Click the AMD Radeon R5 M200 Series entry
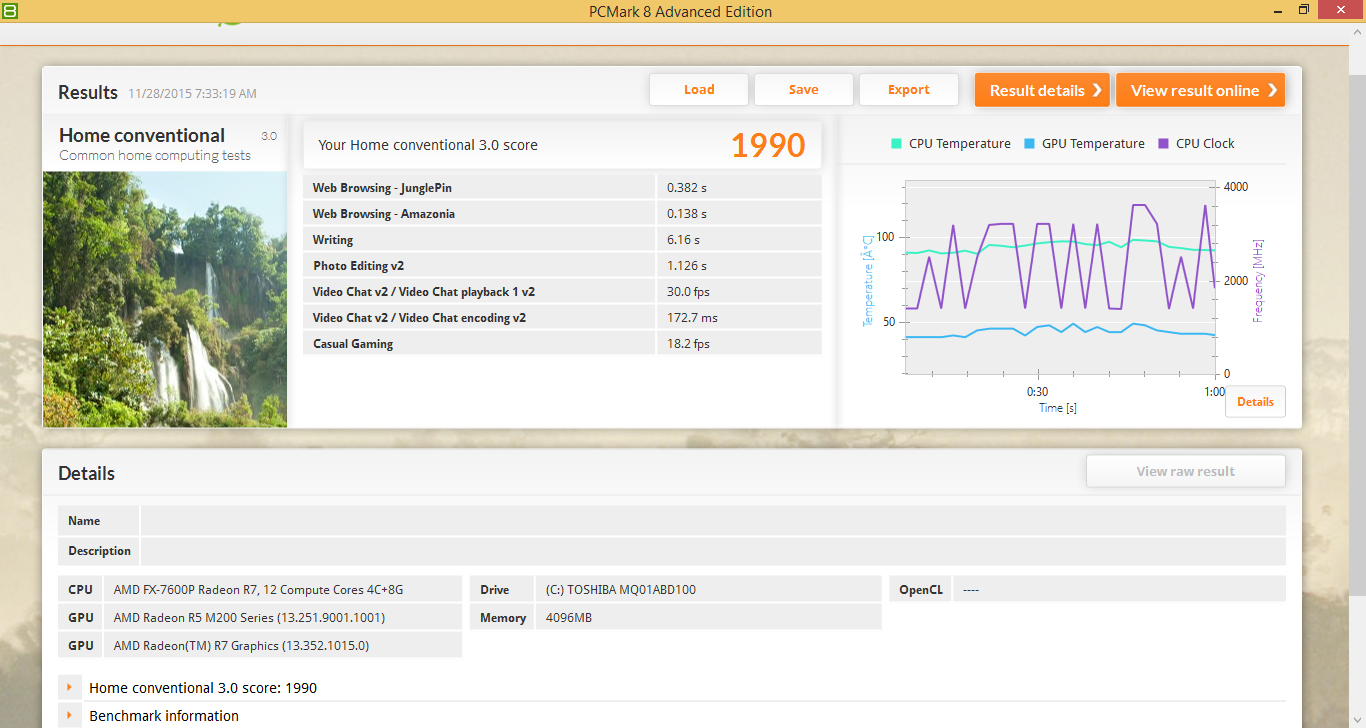 coord(283,618)
